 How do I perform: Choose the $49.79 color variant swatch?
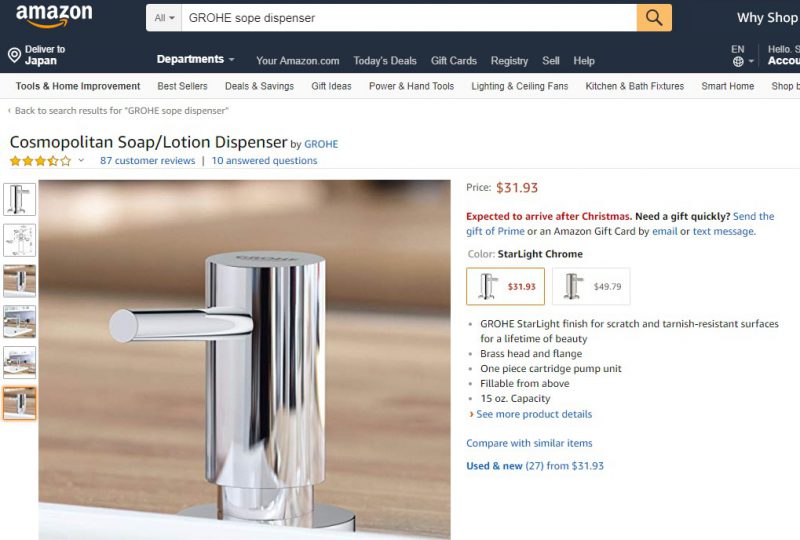point(591,286)
